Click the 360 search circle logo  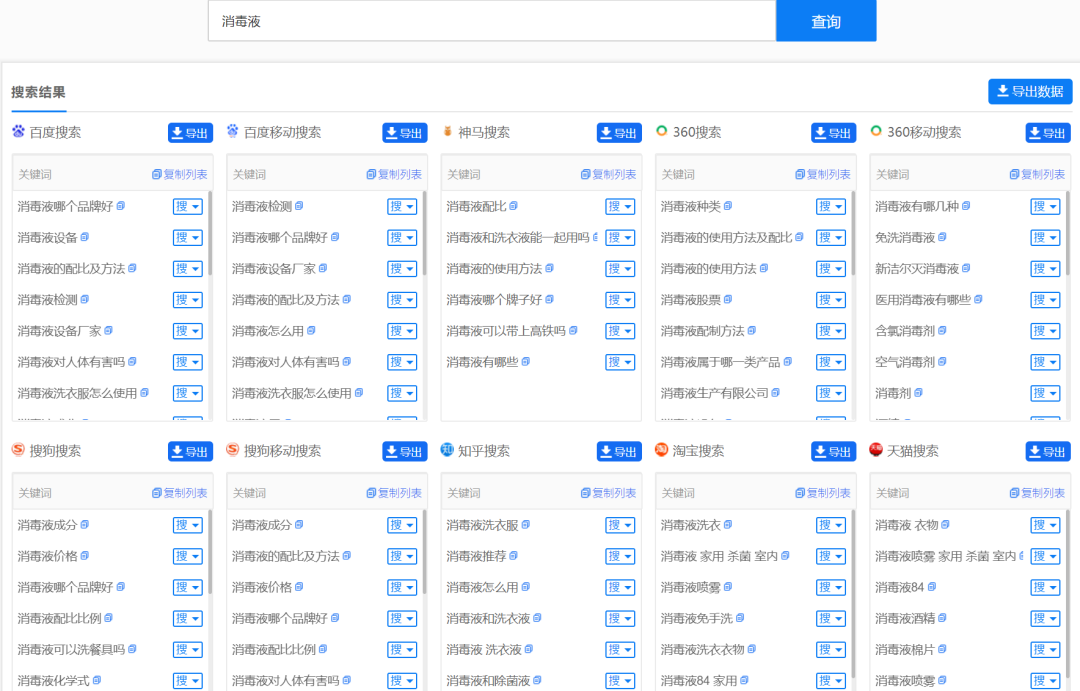(x=661, y=131)
